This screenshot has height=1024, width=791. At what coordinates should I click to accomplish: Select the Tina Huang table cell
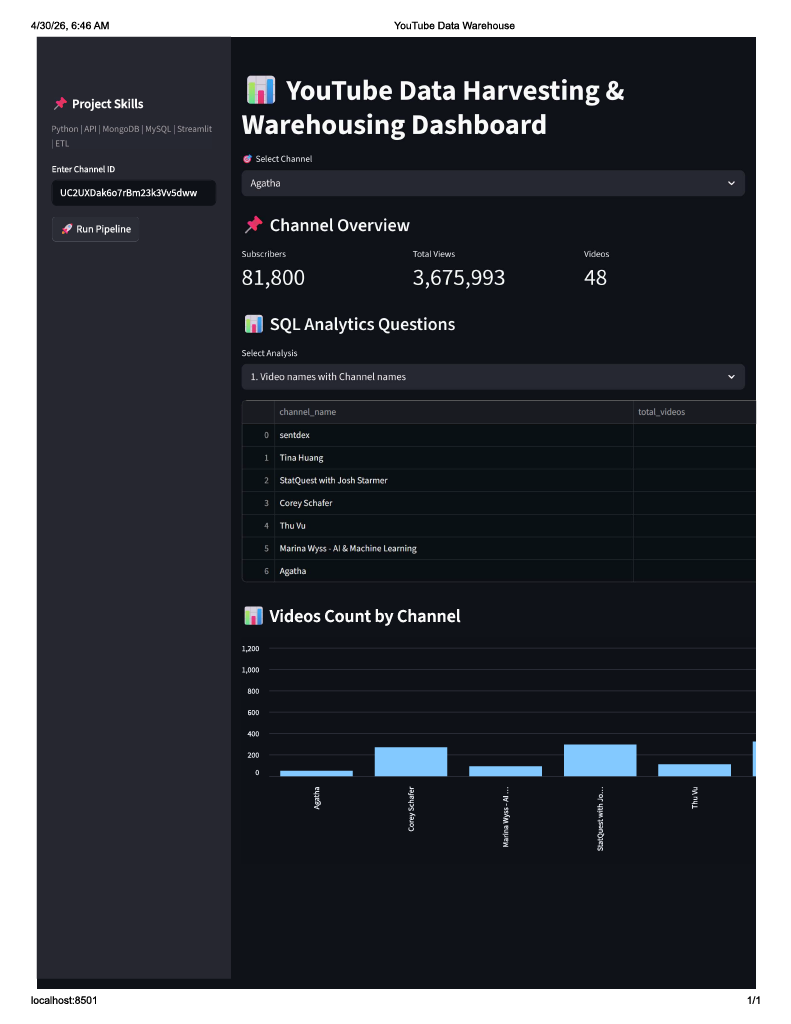pyautogui.click(x=453, y=458)
